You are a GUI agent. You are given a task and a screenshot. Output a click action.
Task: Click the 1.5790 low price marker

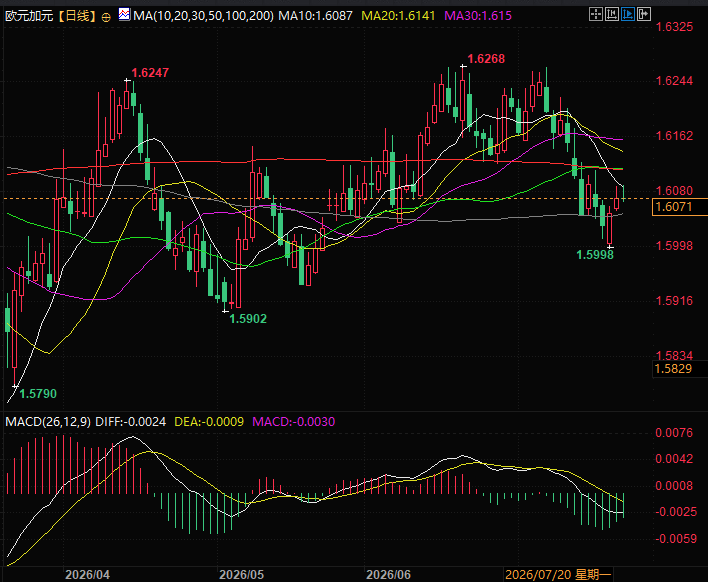(38, 394)
